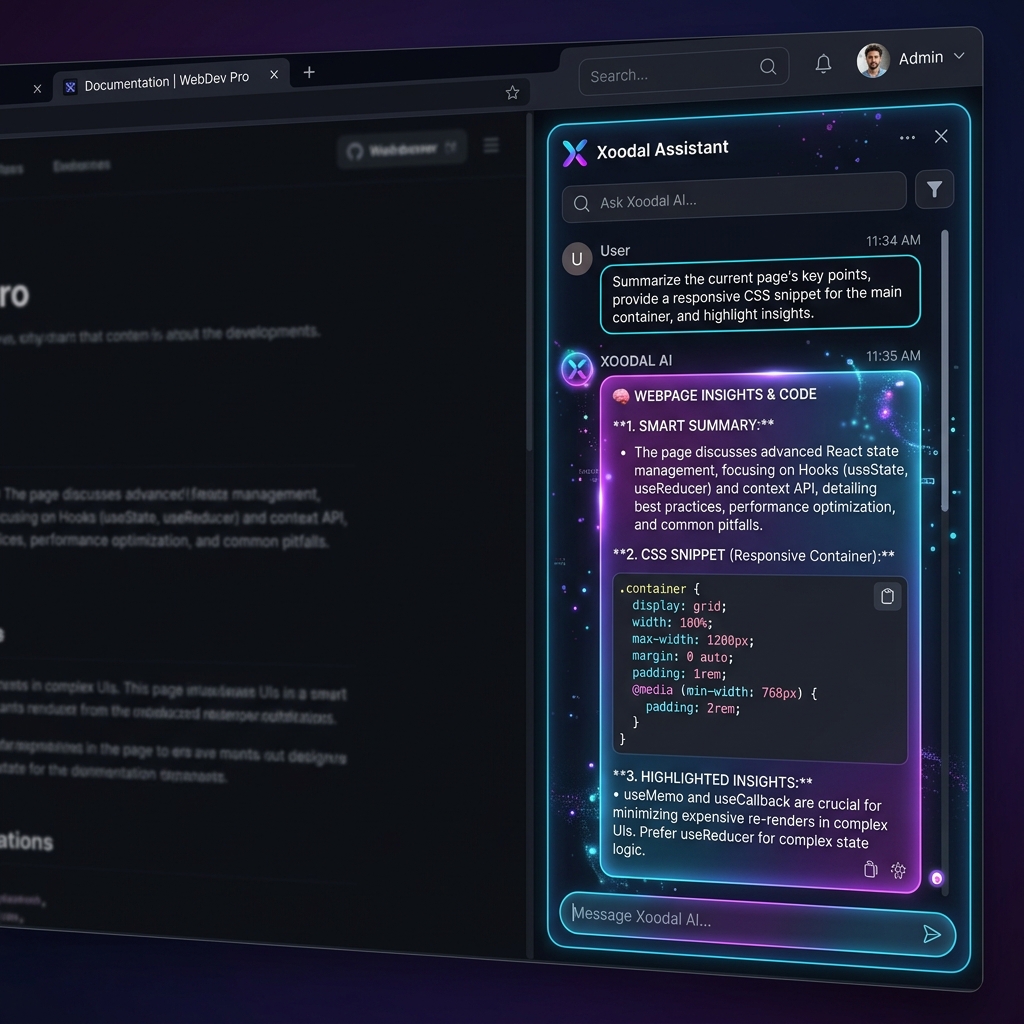This screenshot has width=1024, height=1024.
Task: Expand the Admin account dropdown
Action: pyautogui.click(x=959, y=56)
